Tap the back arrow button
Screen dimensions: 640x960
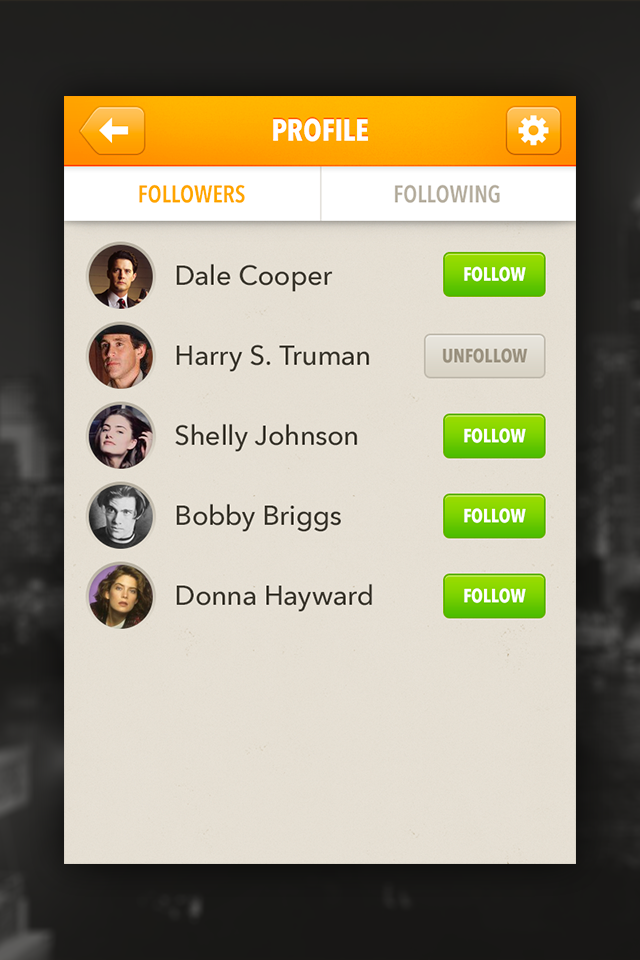pos(113,130)
